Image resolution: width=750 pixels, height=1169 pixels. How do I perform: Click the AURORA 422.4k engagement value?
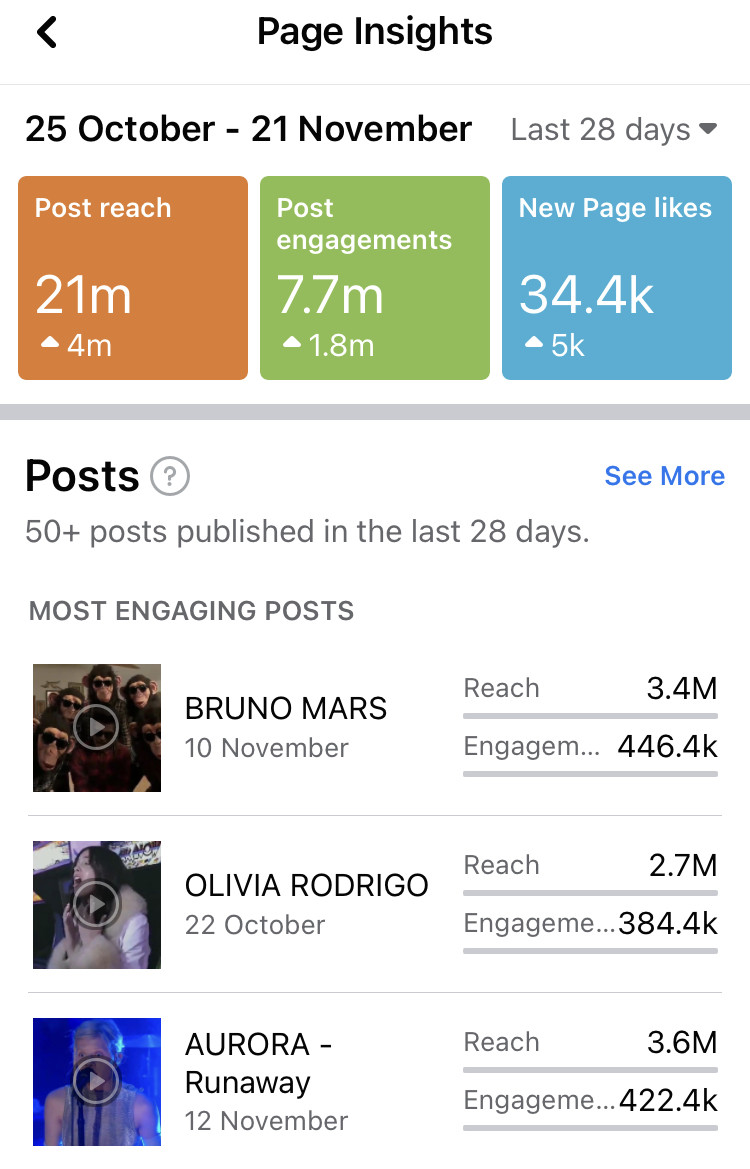coord(668,1101)
